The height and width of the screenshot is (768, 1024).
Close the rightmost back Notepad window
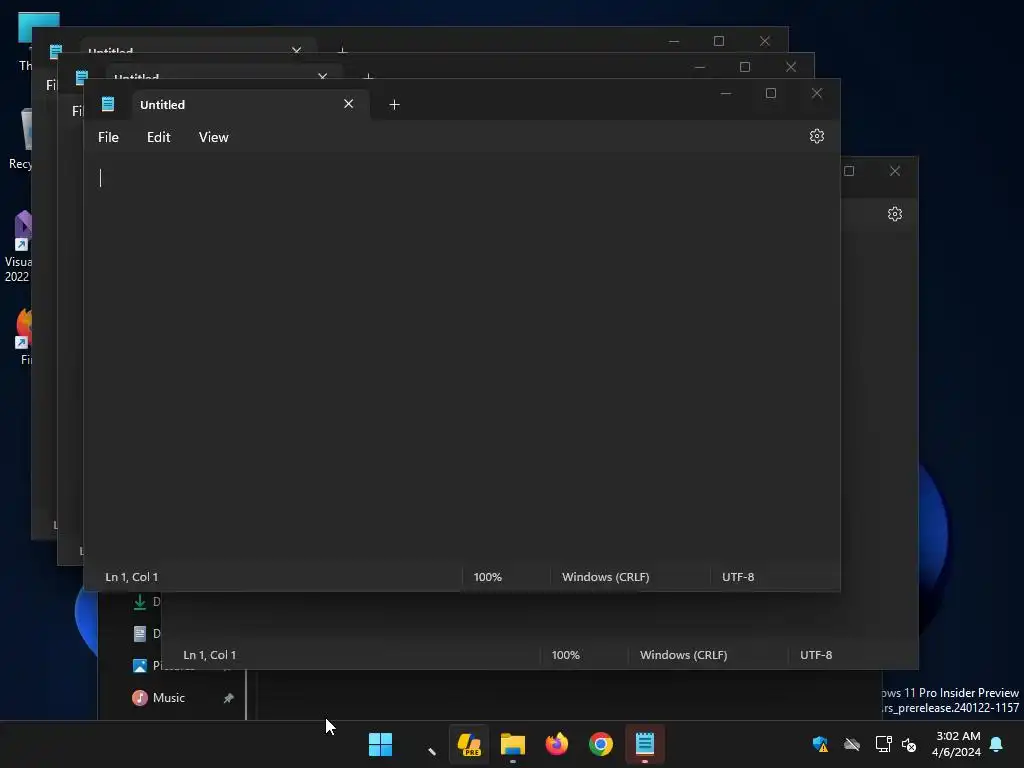tap(895, 171)
